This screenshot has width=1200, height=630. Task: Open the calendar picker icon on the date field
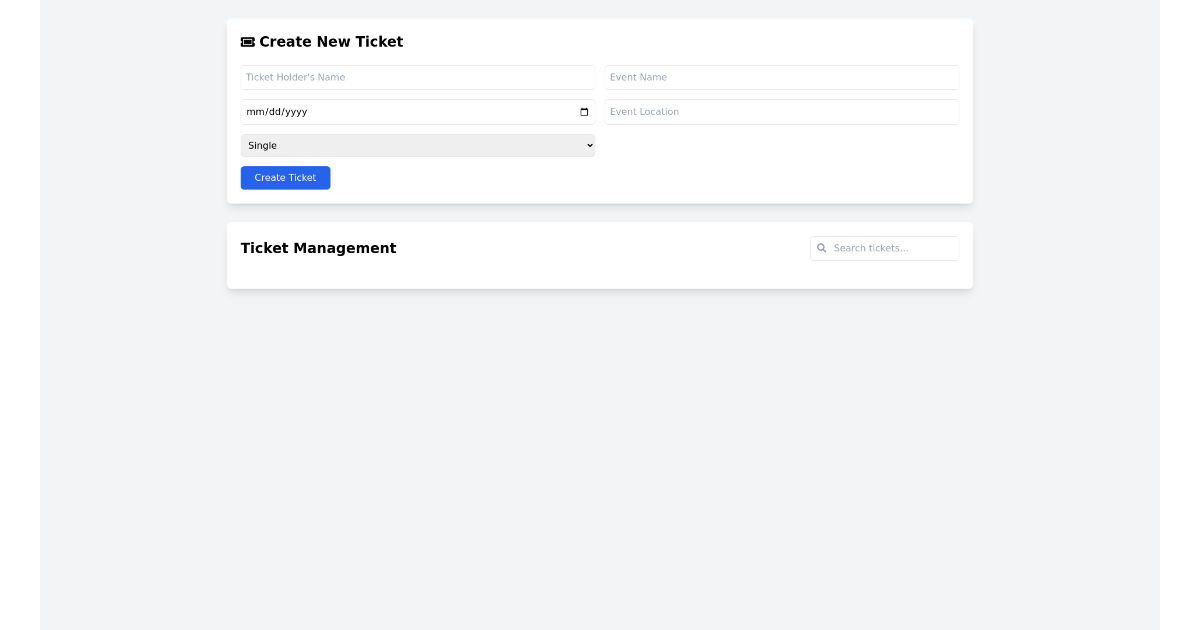(583, 112)
